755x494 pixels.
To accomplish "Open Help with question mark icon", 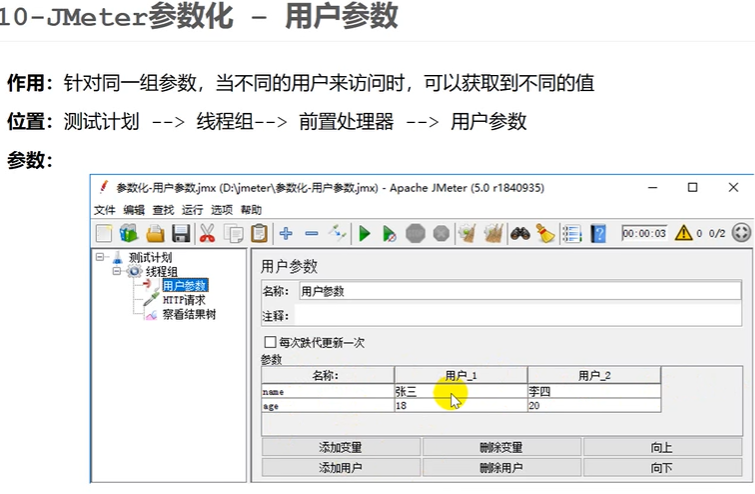I will pyautogui.click(x=598, y=234).
